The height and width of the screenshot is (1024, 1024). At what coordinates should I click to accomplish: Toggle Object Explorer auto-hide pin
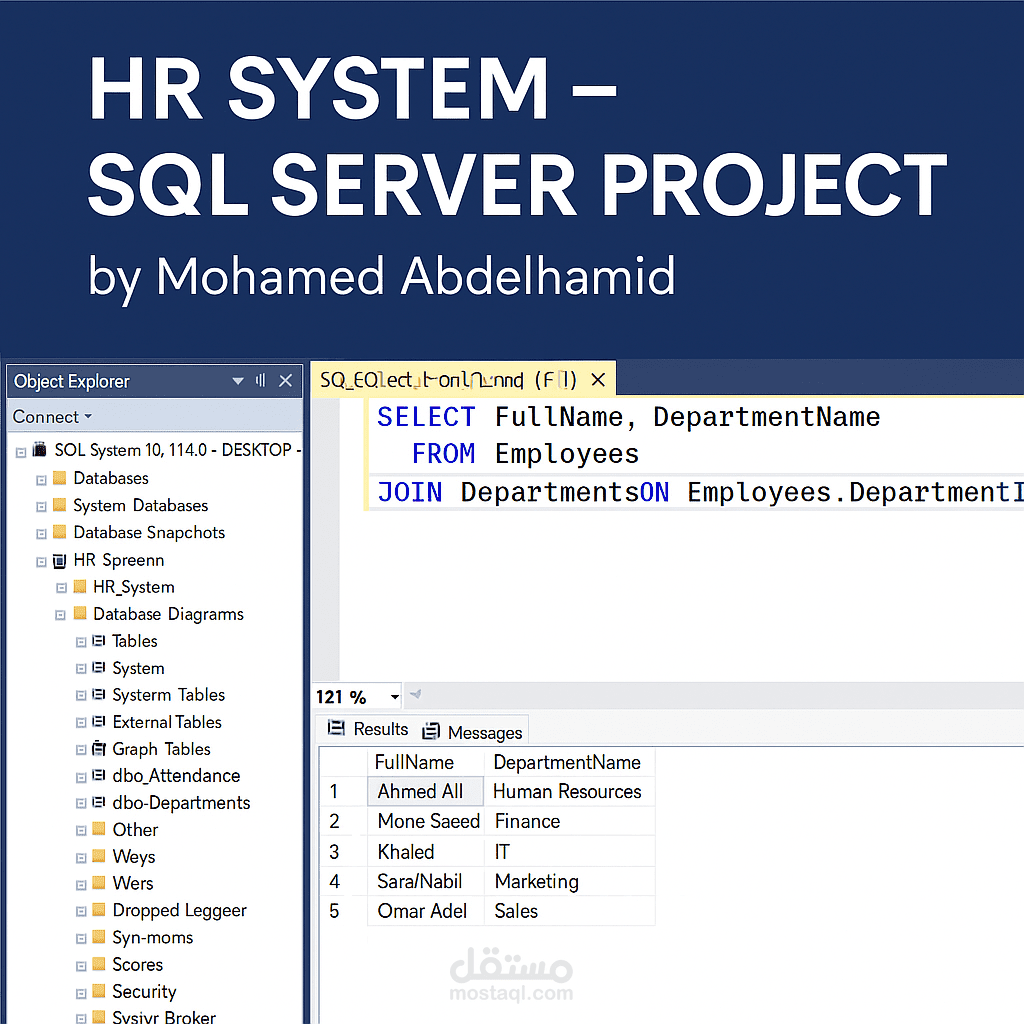click(261, 380)
